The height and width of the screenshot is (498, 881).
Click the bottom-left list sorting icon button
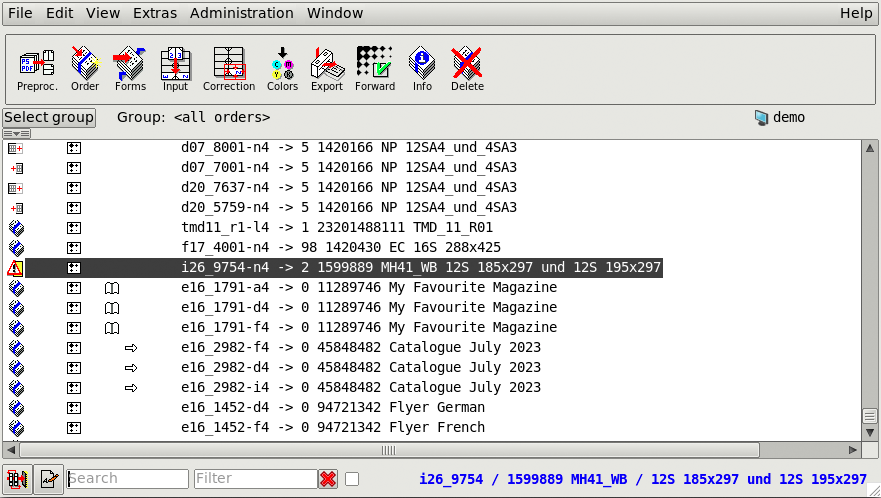(x=17, y=479)
